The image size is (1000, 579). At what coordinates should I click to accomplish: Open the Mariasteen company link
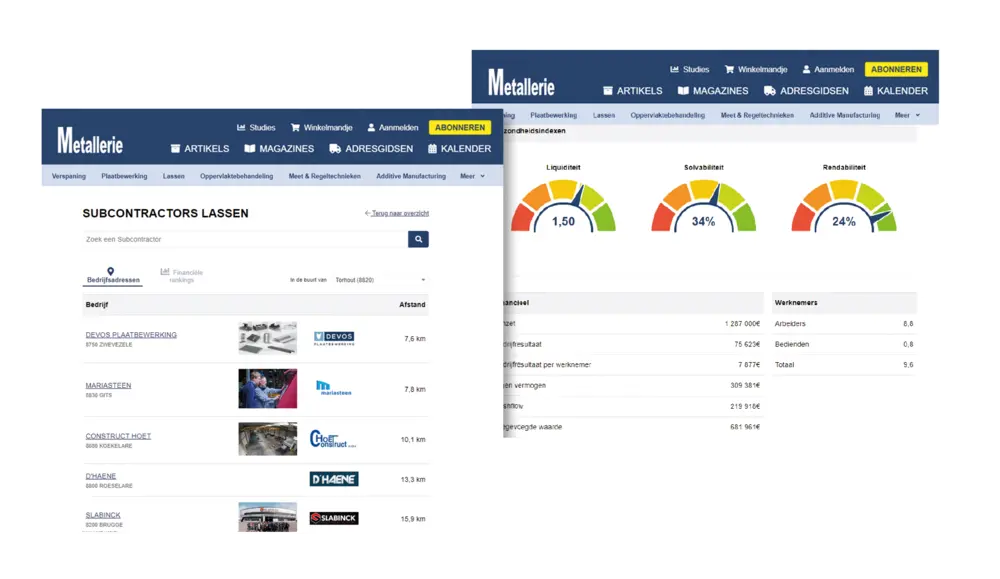point(108,385)
